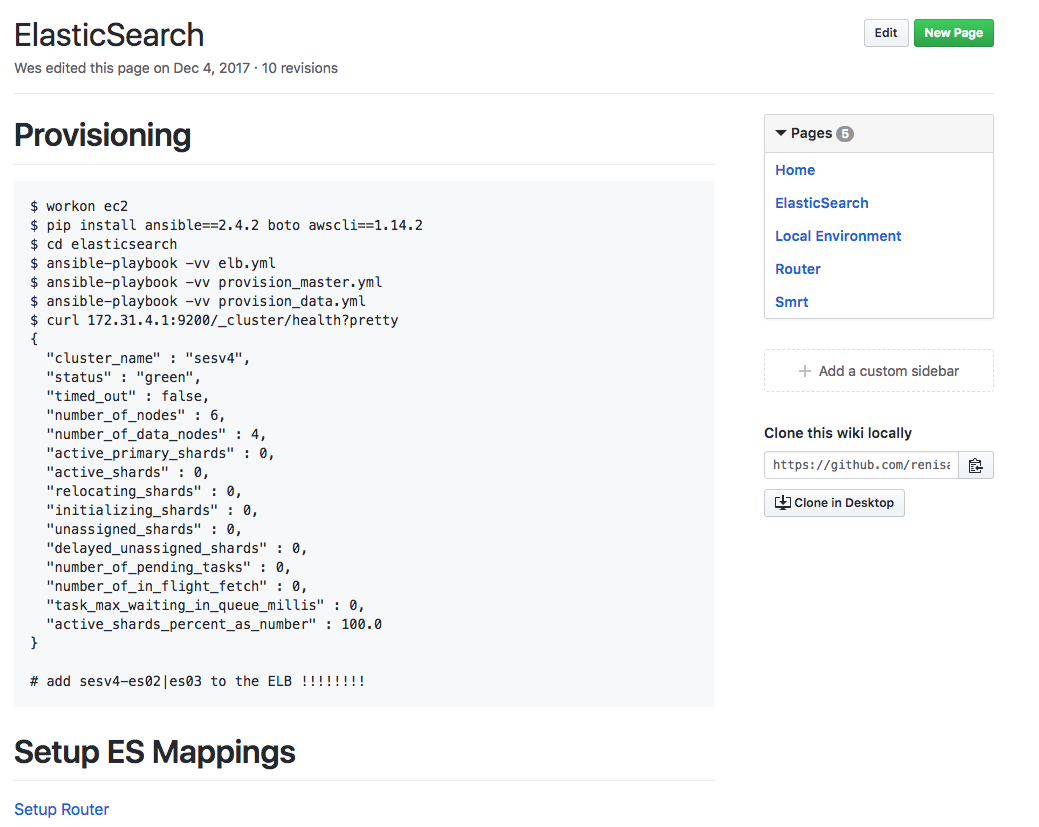Copy clone URL with clipboard icon

(975, 465)
